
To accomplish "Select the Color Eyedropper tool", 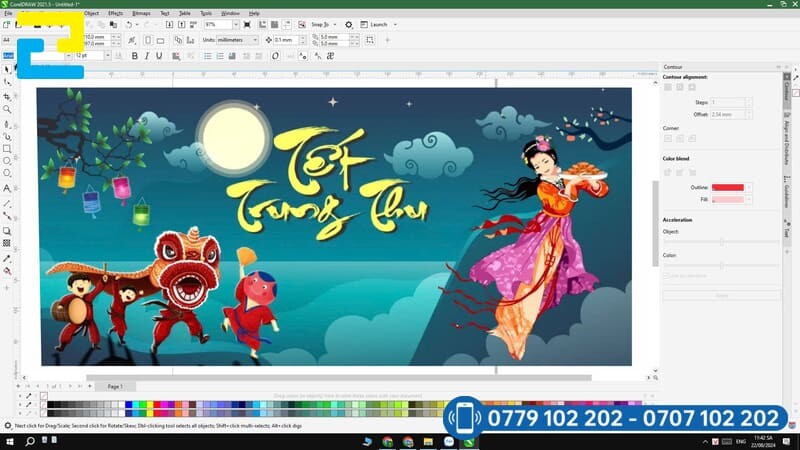I will click(x=7, y=259).
